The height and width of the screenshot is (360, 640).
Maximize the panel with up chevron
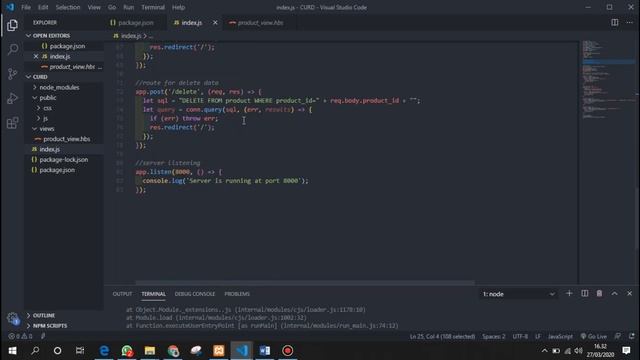tap(614, 293)
